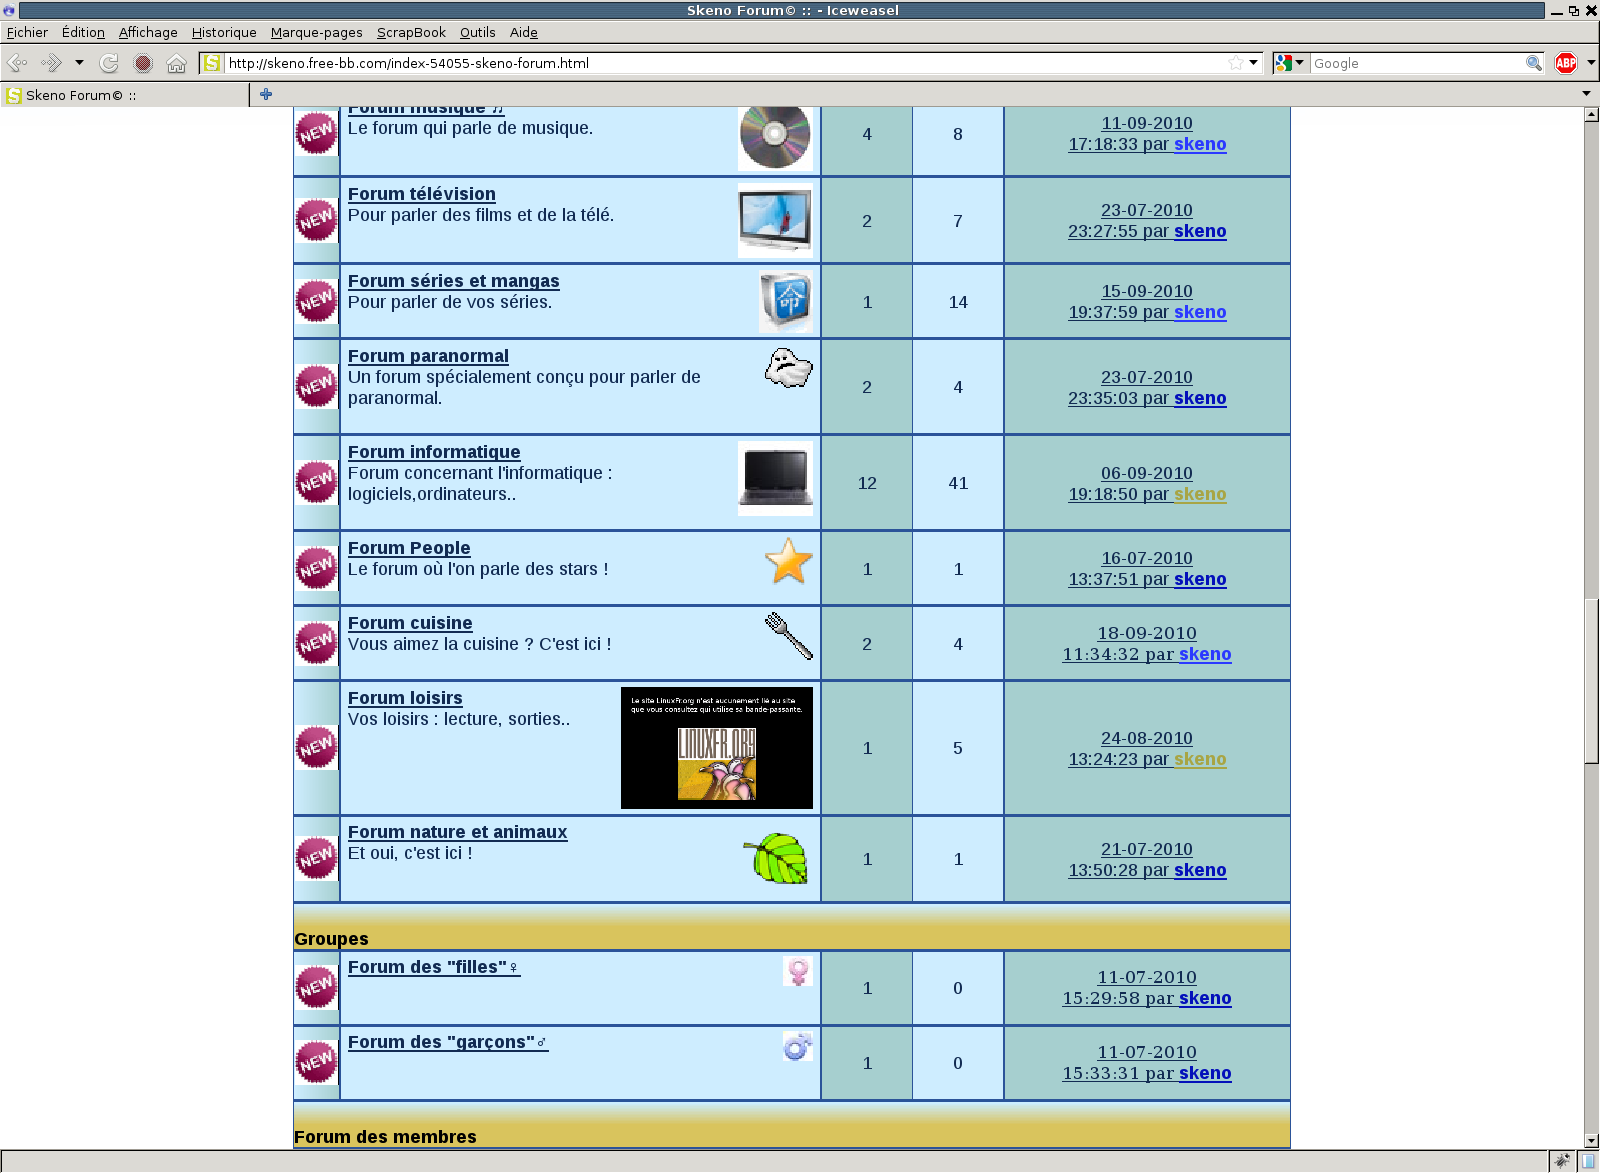Image resolution: width=1600 pixels, height=1173 pixels.
Task: Click the browser Reload button
Action: (x=109, y=63)
